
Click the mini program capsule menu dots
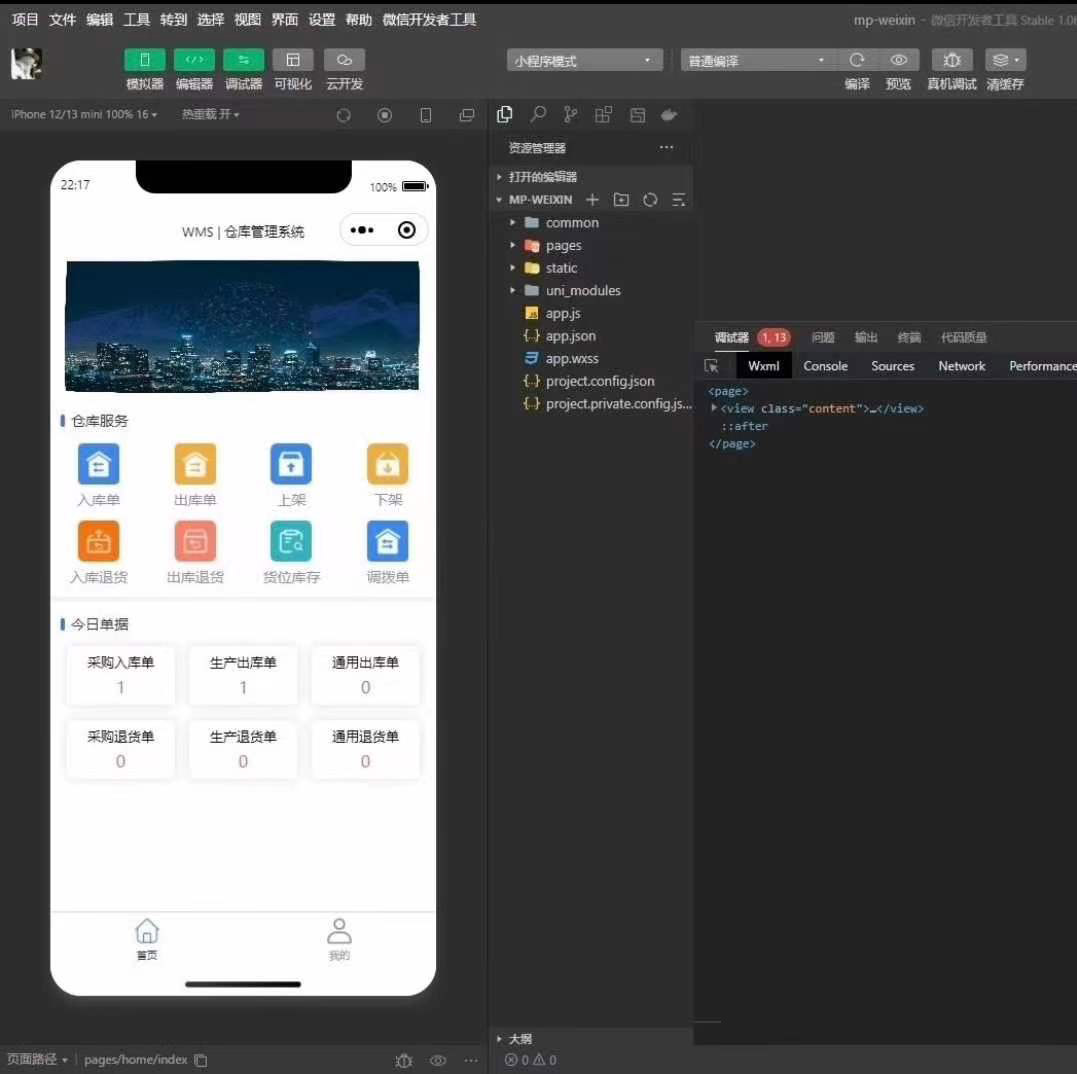362,230
